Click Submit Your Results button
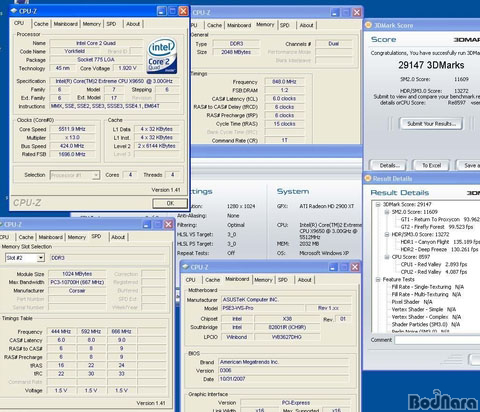 pos(431,124)
